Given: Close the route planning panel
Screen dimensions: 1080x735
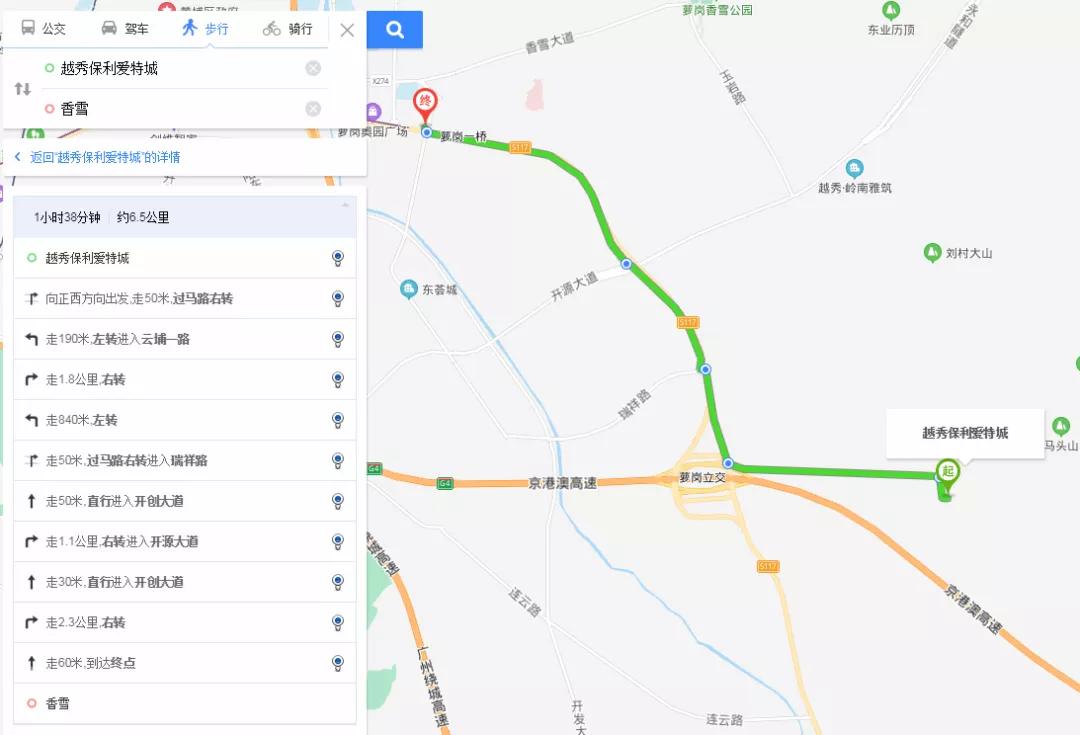Looking at the screenshot, I should click(347, 30).
